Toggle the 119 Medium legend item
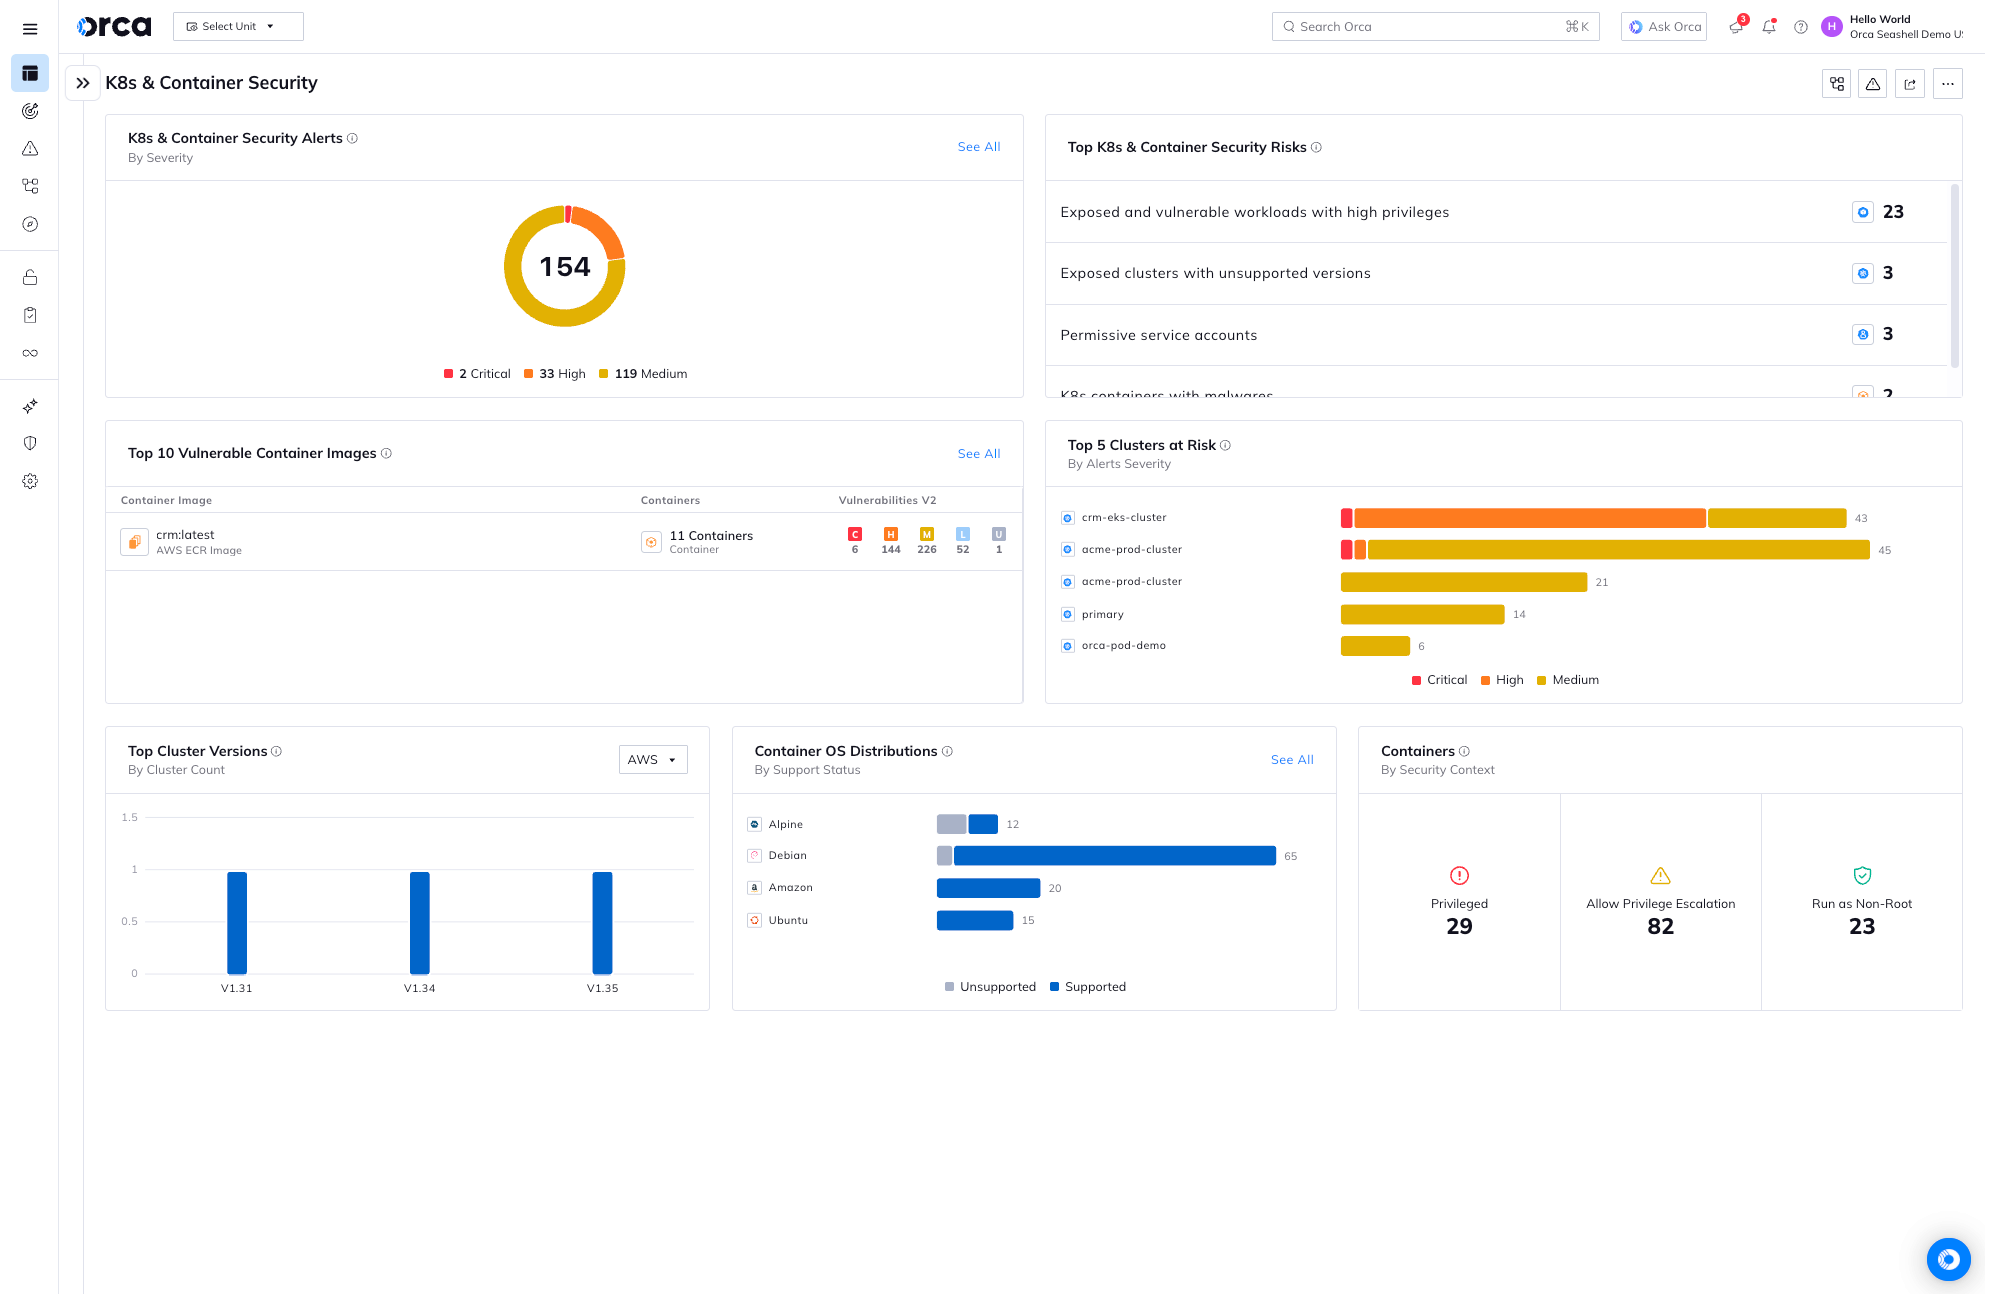This screenshot has height=1294, width=2000. pyautogui.click(x=643, y=374)
